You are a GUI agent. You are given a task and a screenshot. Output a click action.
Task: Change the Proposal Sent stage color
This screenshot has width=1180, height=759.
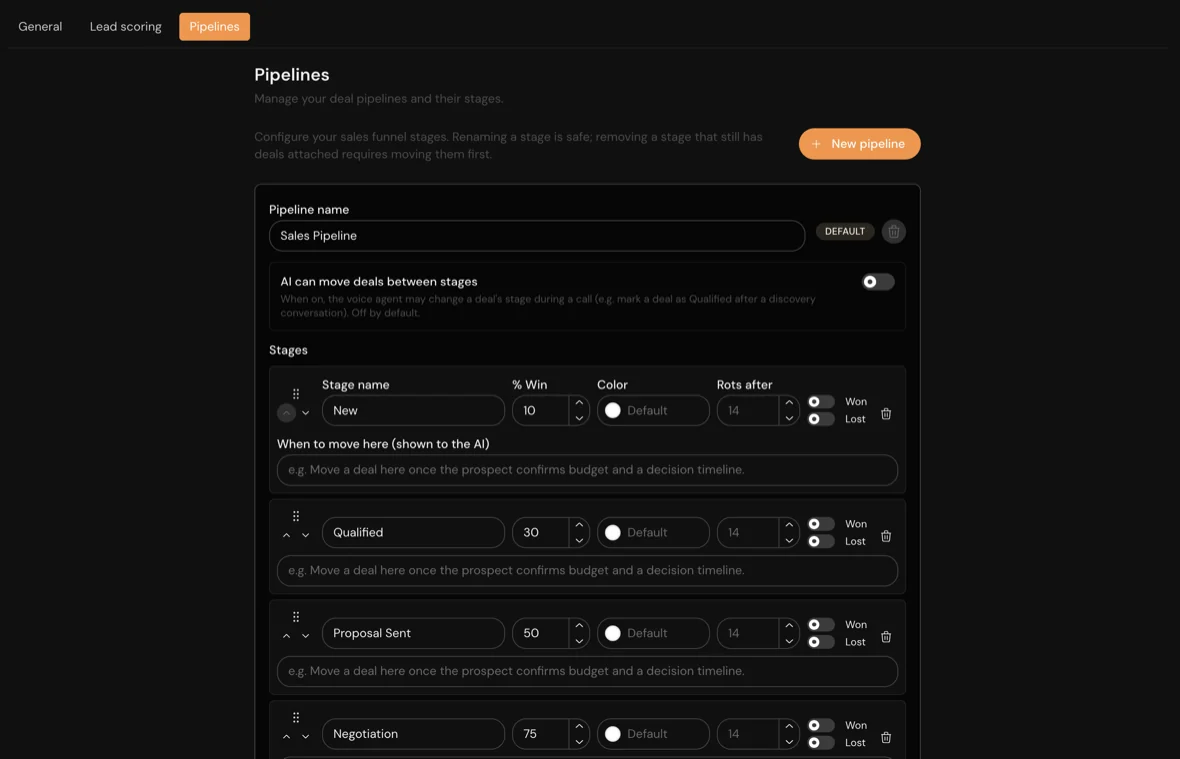(x=653, y=633)
